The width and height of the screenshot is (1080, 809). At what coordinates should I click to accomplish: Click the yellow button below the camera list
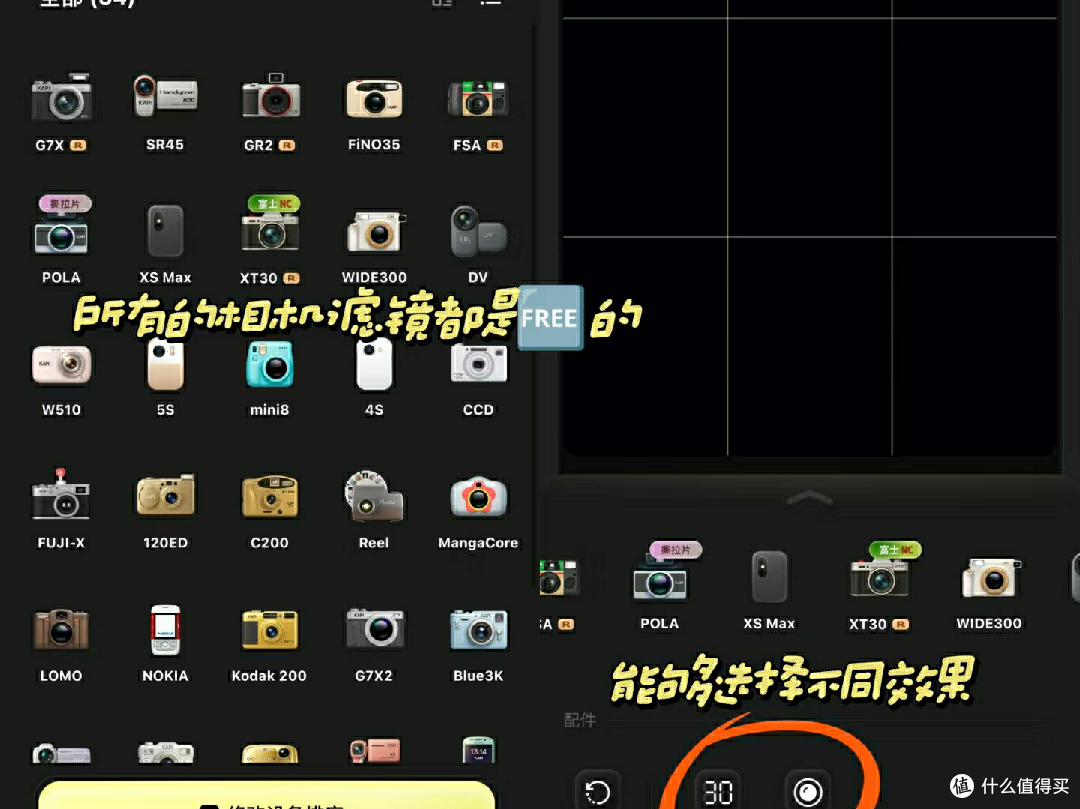(x=267, y=795)
